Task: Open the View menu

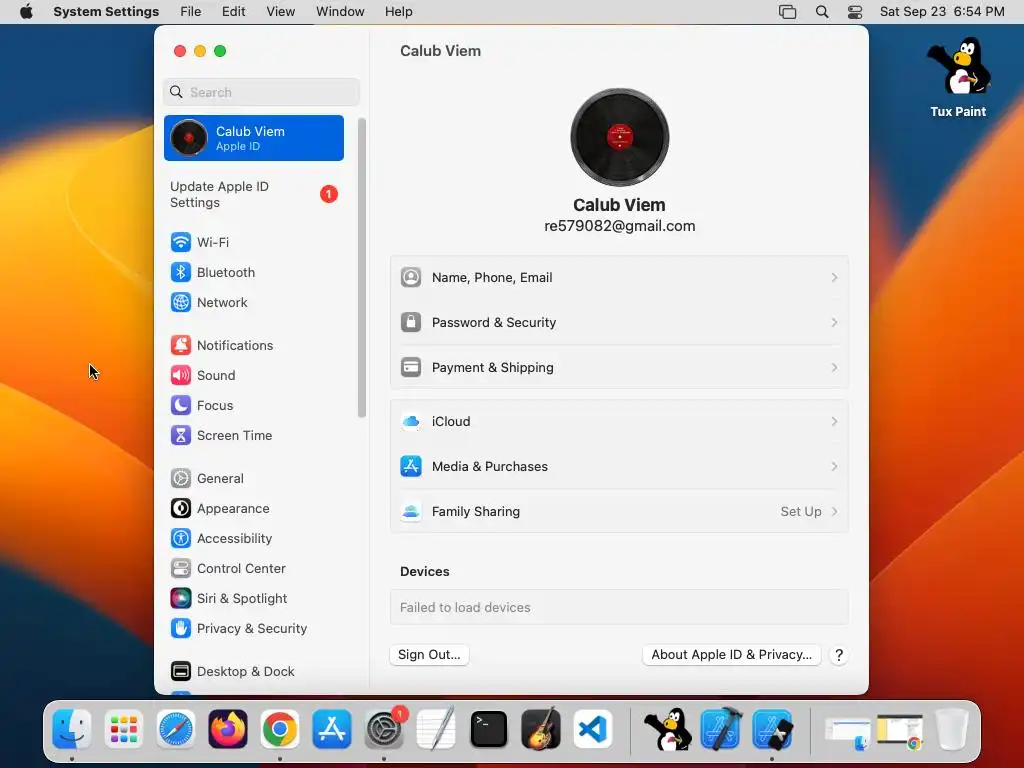Action: click(x=281, y=12)
